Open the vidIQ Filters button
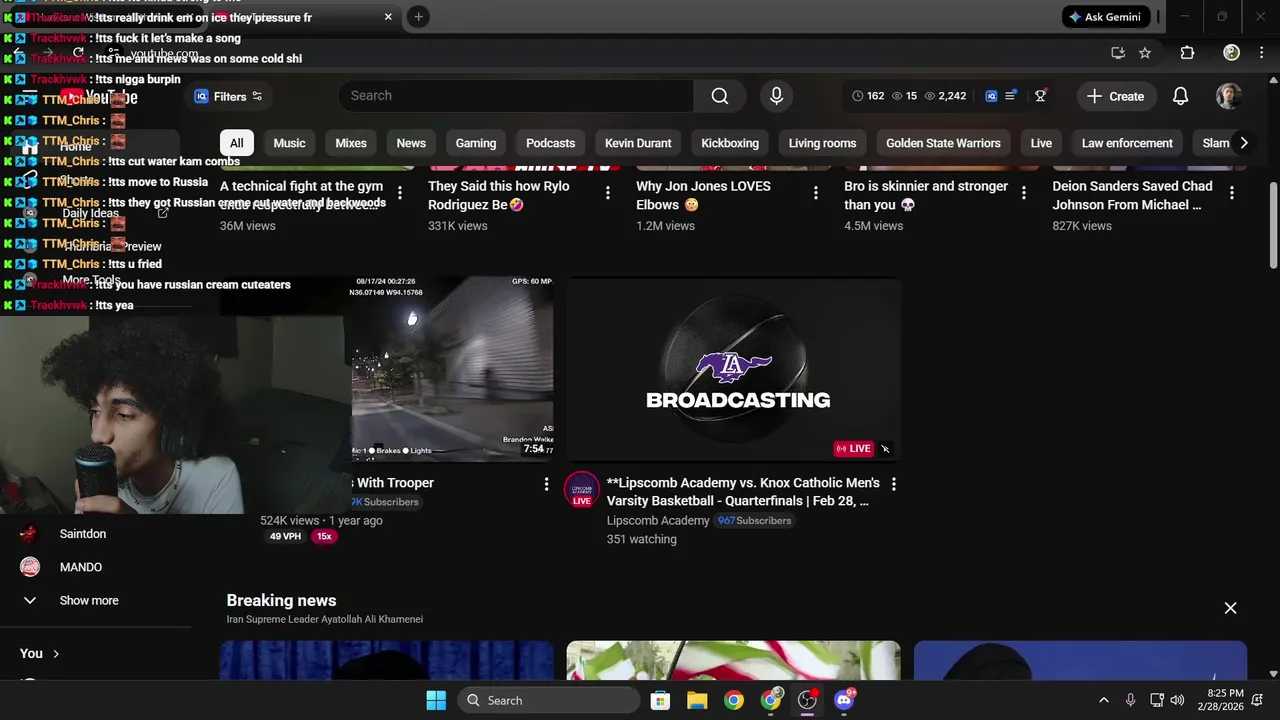Screen dimensions: 1280x720 227,97
